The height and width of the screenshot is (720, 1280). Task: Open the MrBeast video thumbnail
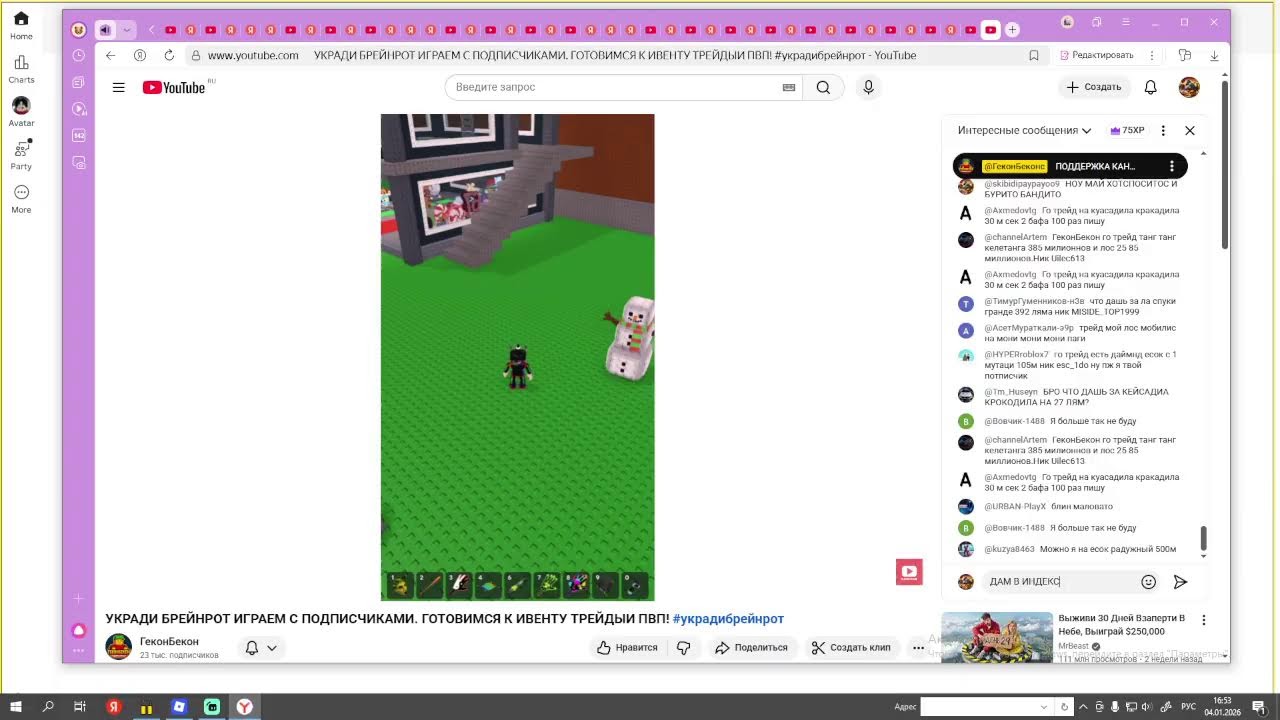(x=996, y=637)
